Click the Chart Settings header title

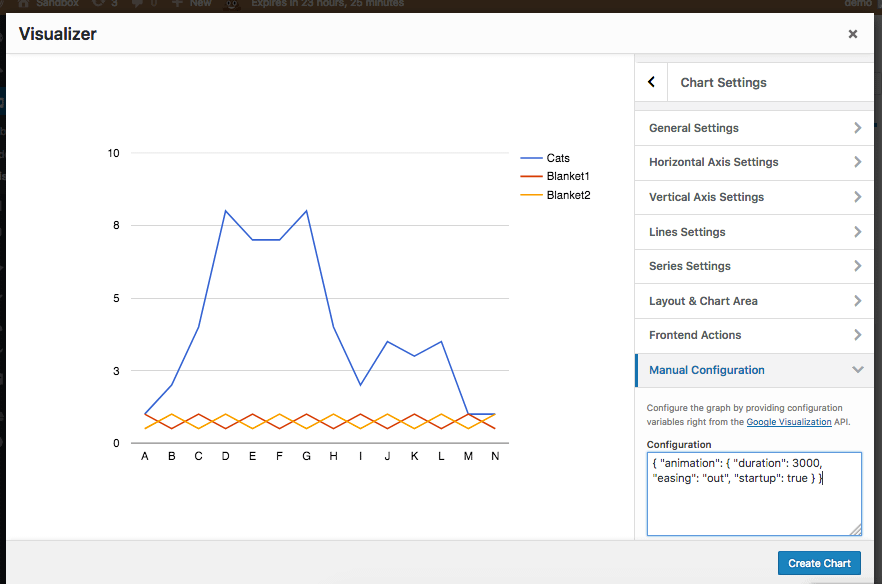(723, 83)
